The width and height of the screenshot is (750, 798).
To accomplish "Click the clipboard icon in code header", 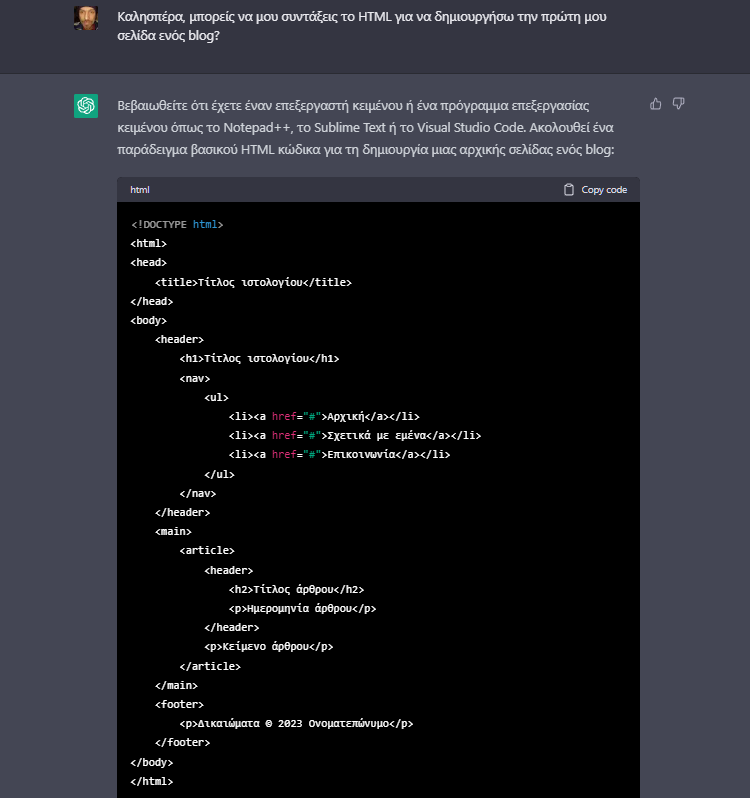I will [569, 190].
